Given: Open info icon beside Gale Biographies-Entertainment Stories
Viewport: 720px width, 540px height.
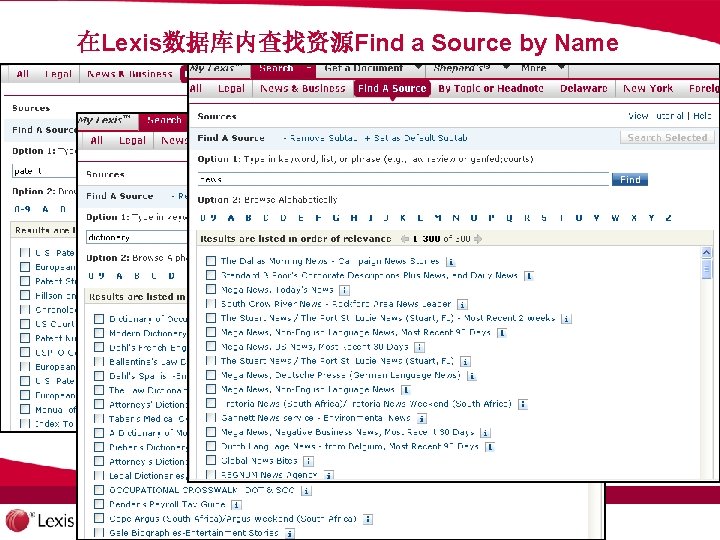Looking at the screenshot, I should click(x=290, y=534).
